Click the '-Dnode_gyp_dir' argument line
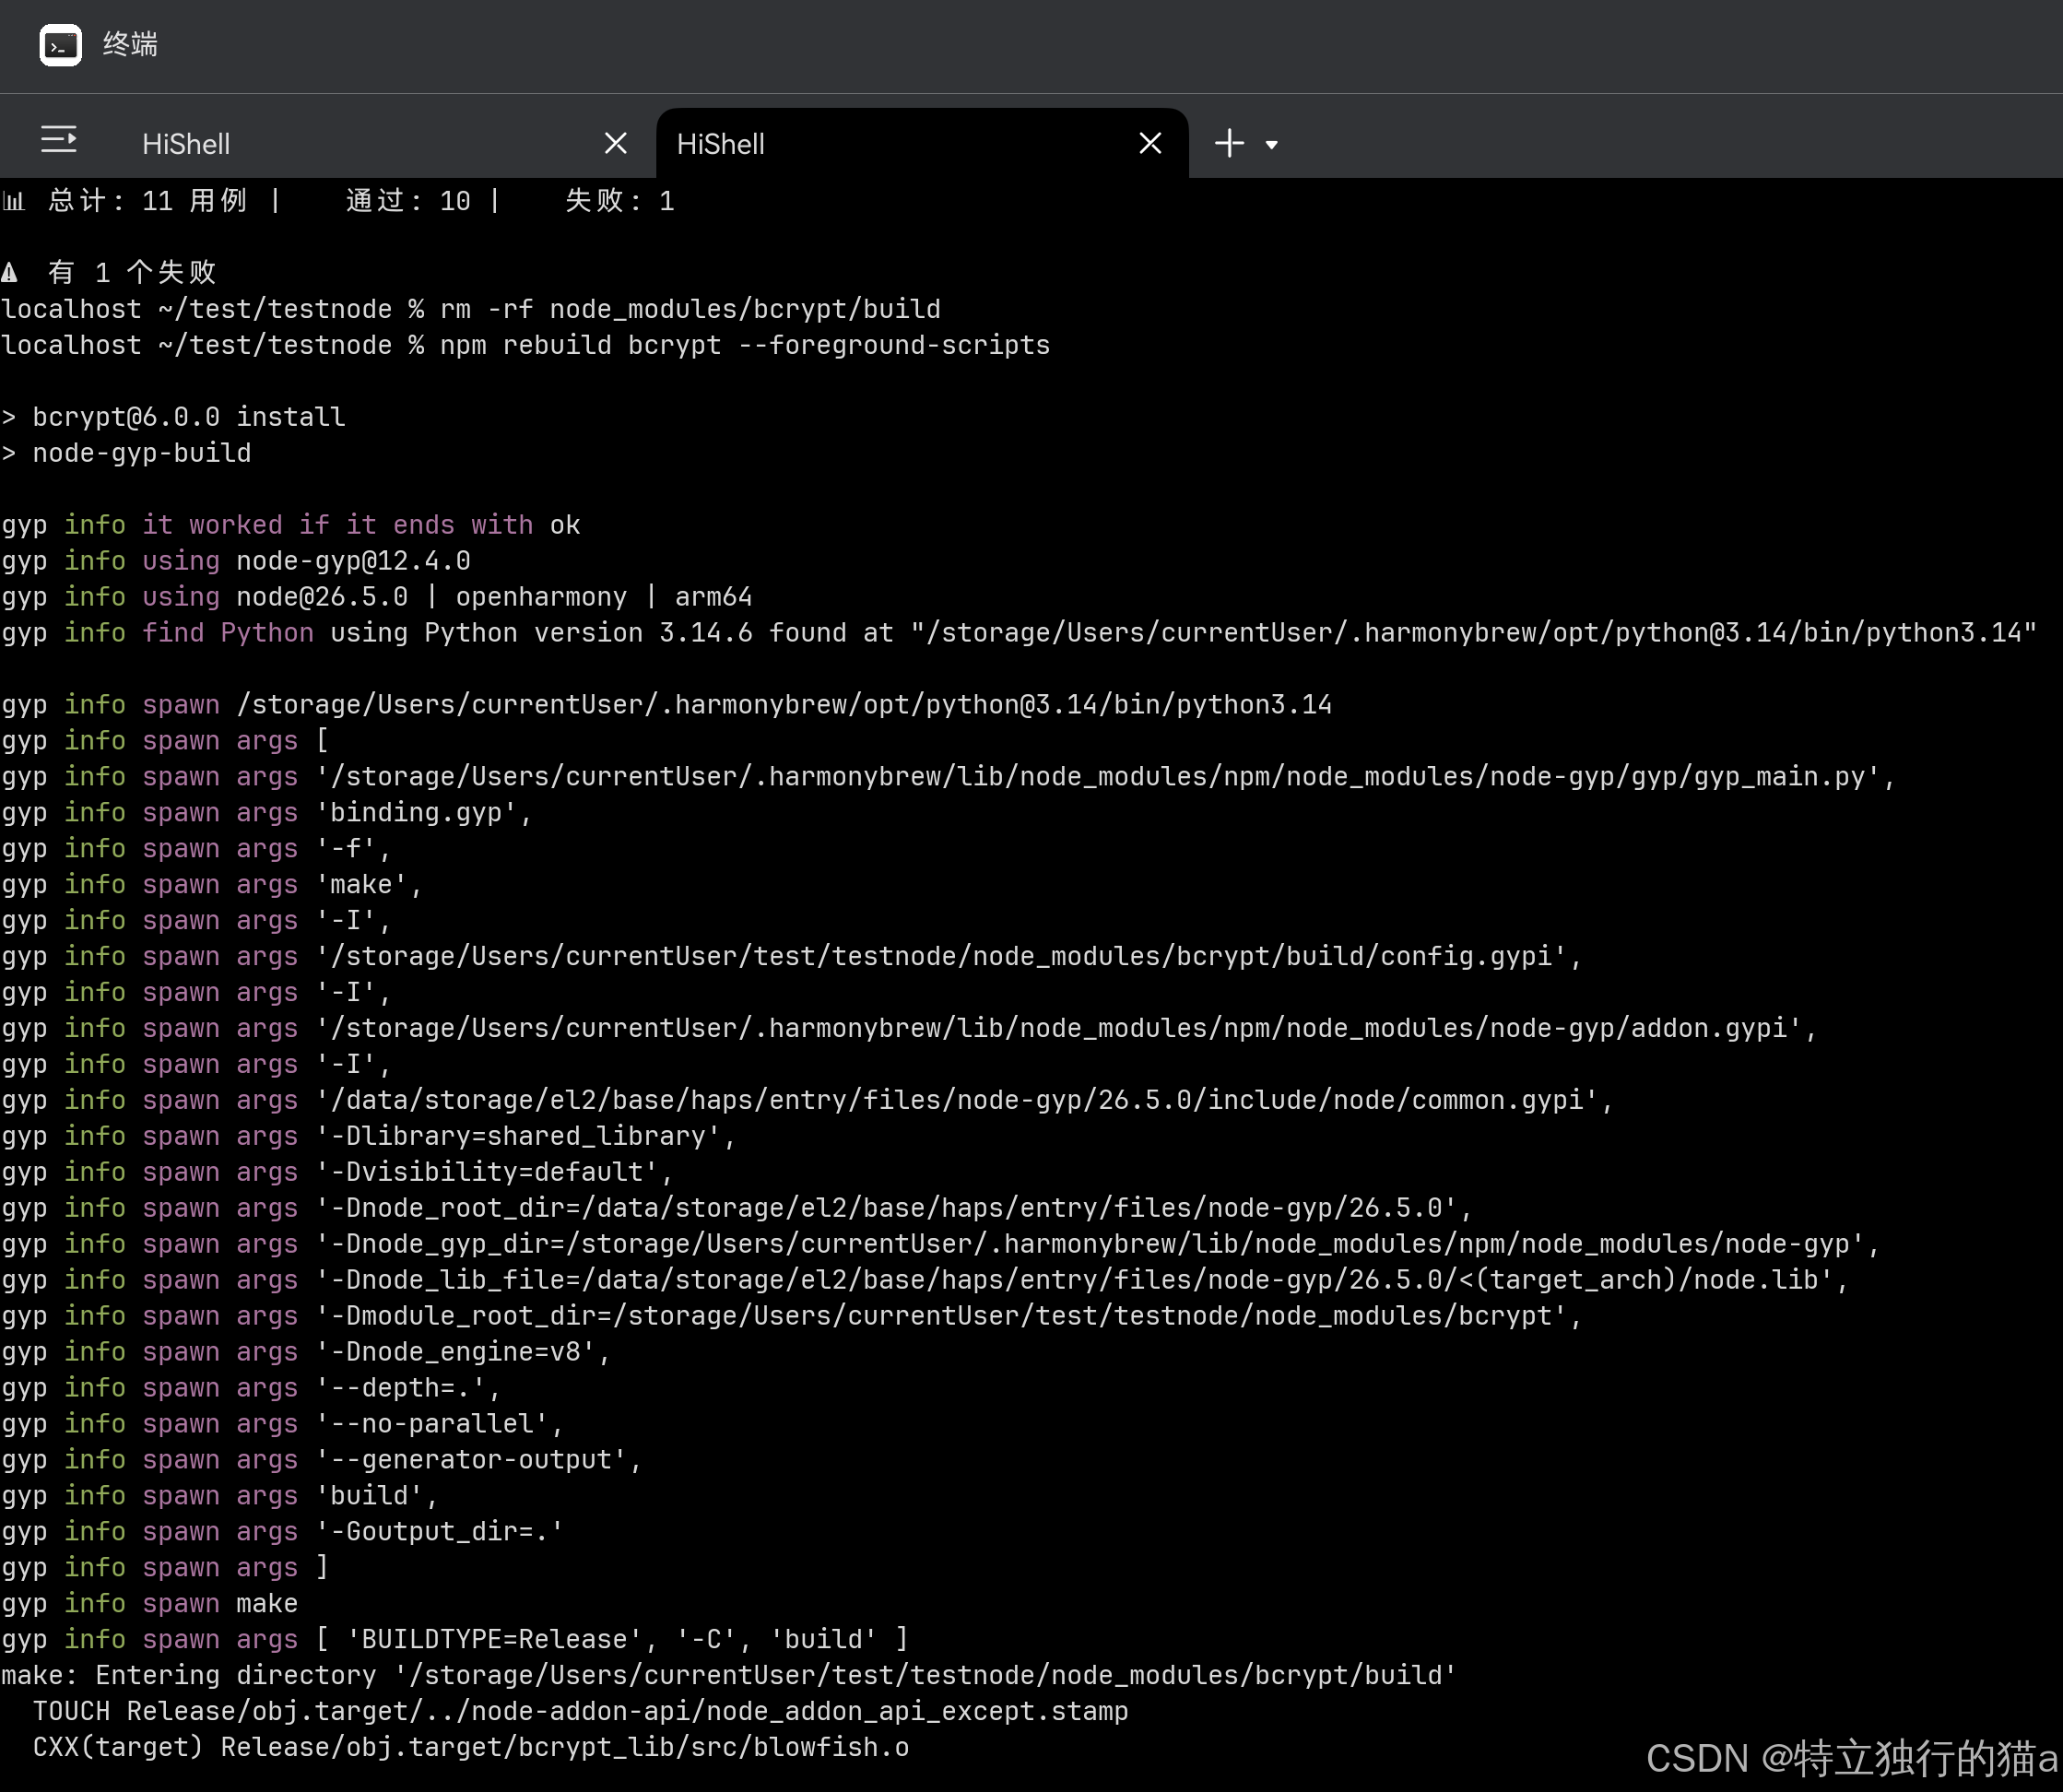 coord(941,1245)
